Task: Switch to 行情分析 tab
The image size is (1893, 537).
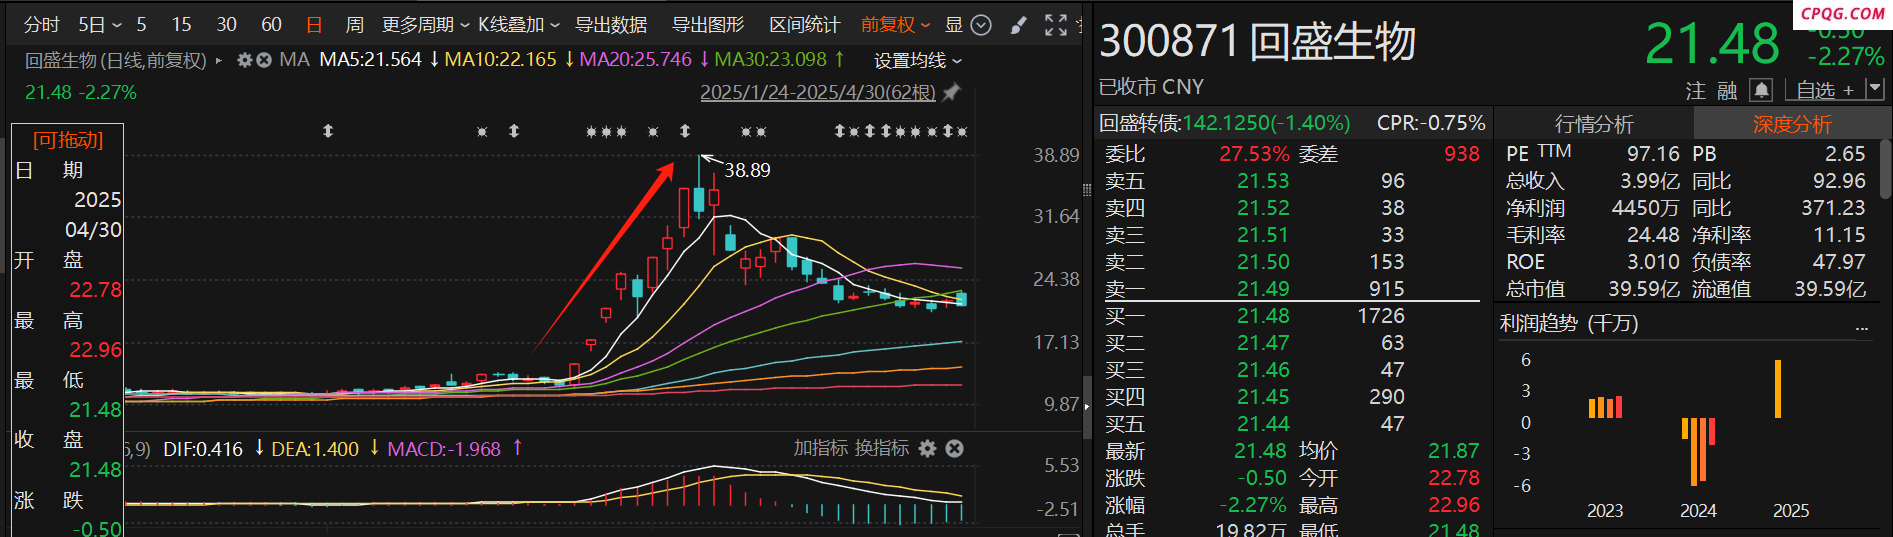Action: click(1594, 124)
